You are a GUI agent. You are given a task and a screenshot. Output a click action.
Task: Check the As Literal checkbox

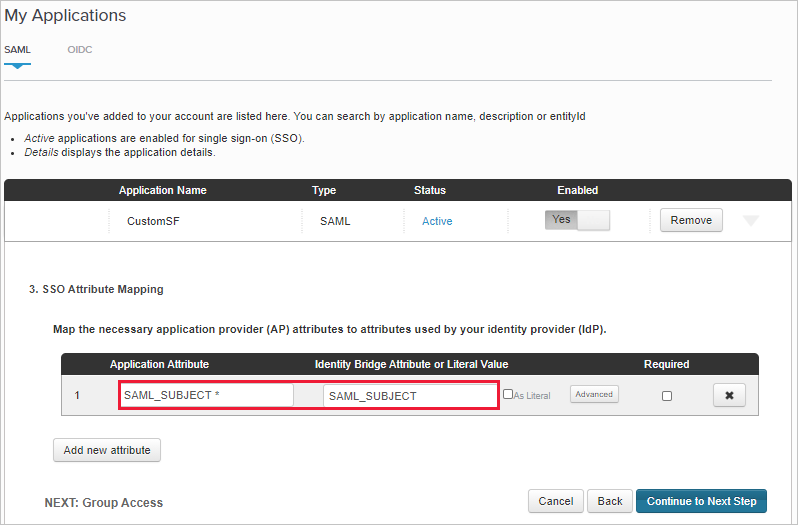point(509,395)
